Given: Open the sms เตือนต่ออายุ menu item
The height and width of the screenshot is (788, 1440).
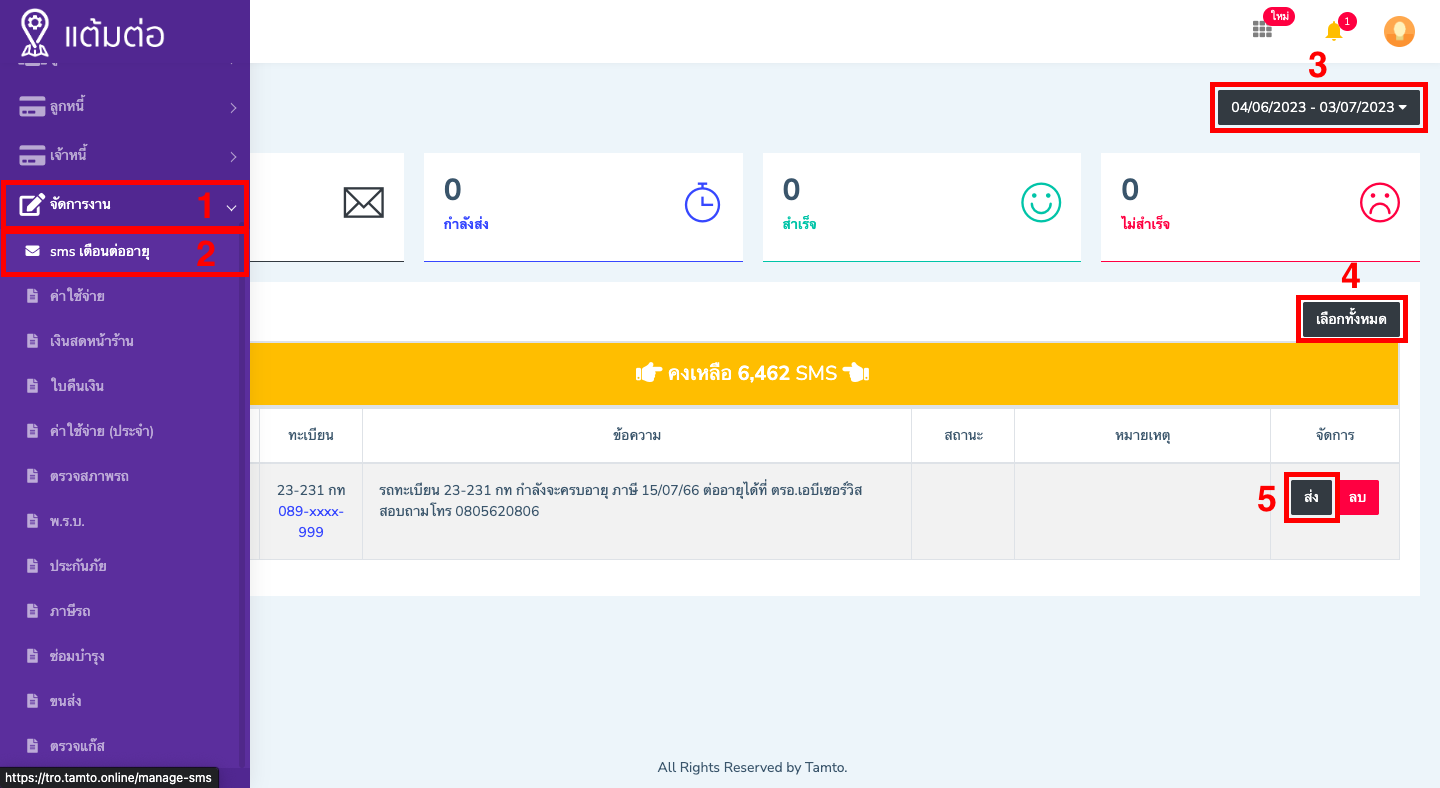Looking at the screenshot, I should [122, 251].
